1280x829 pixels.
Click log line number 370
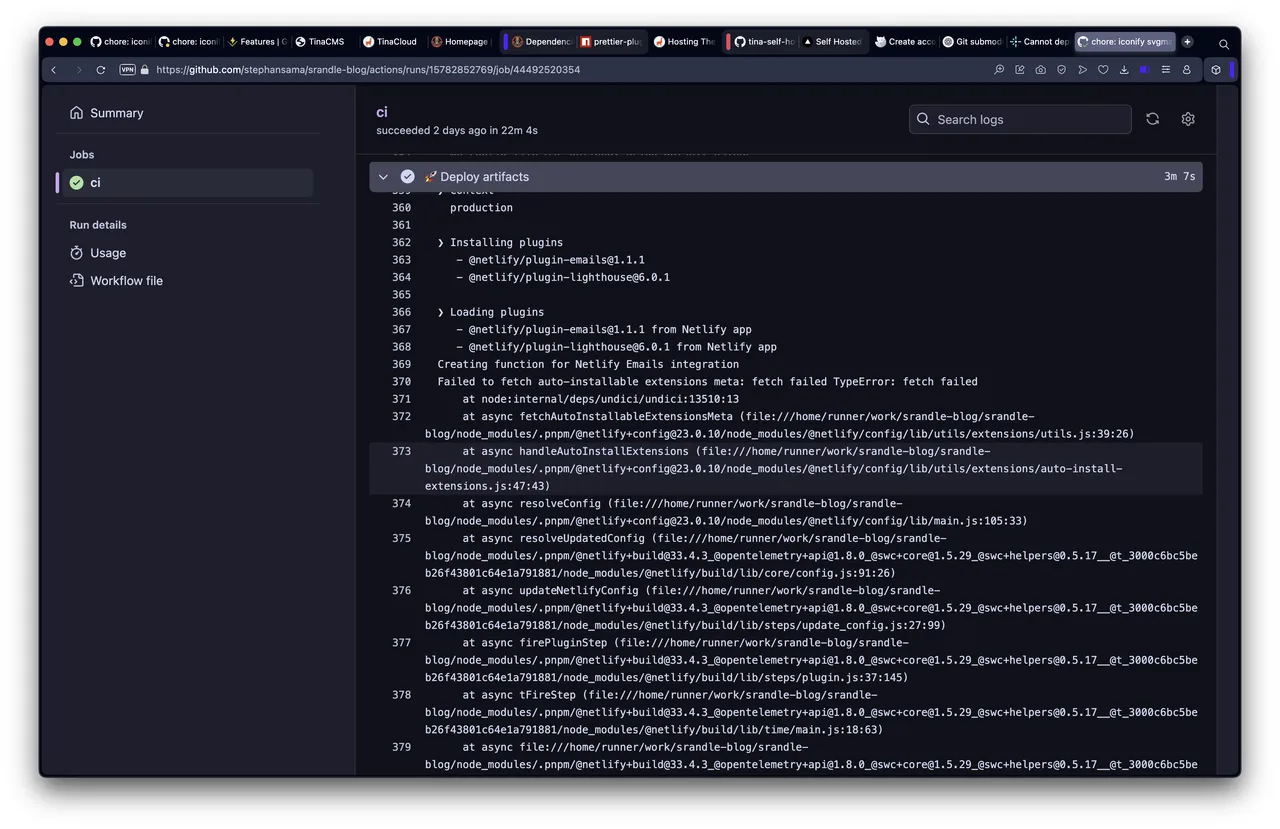401,382
